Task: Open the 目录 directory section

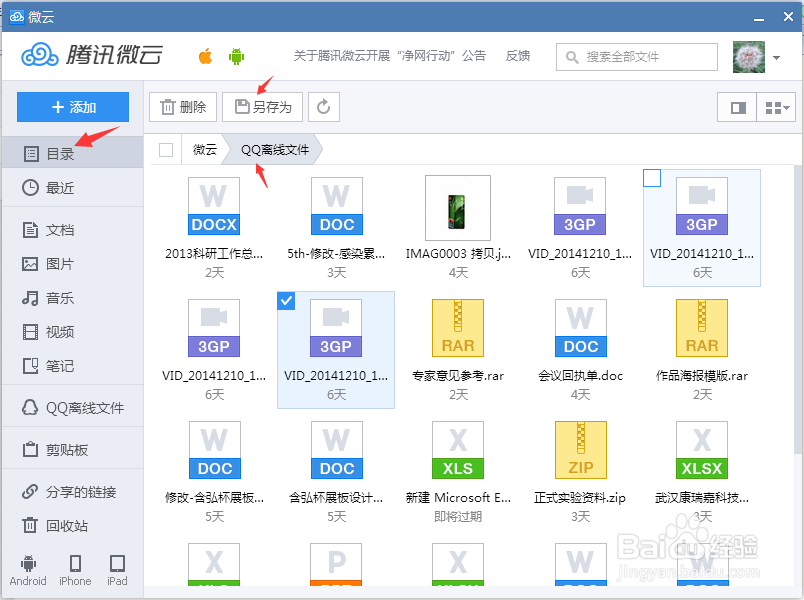Action: pos(72,153)
